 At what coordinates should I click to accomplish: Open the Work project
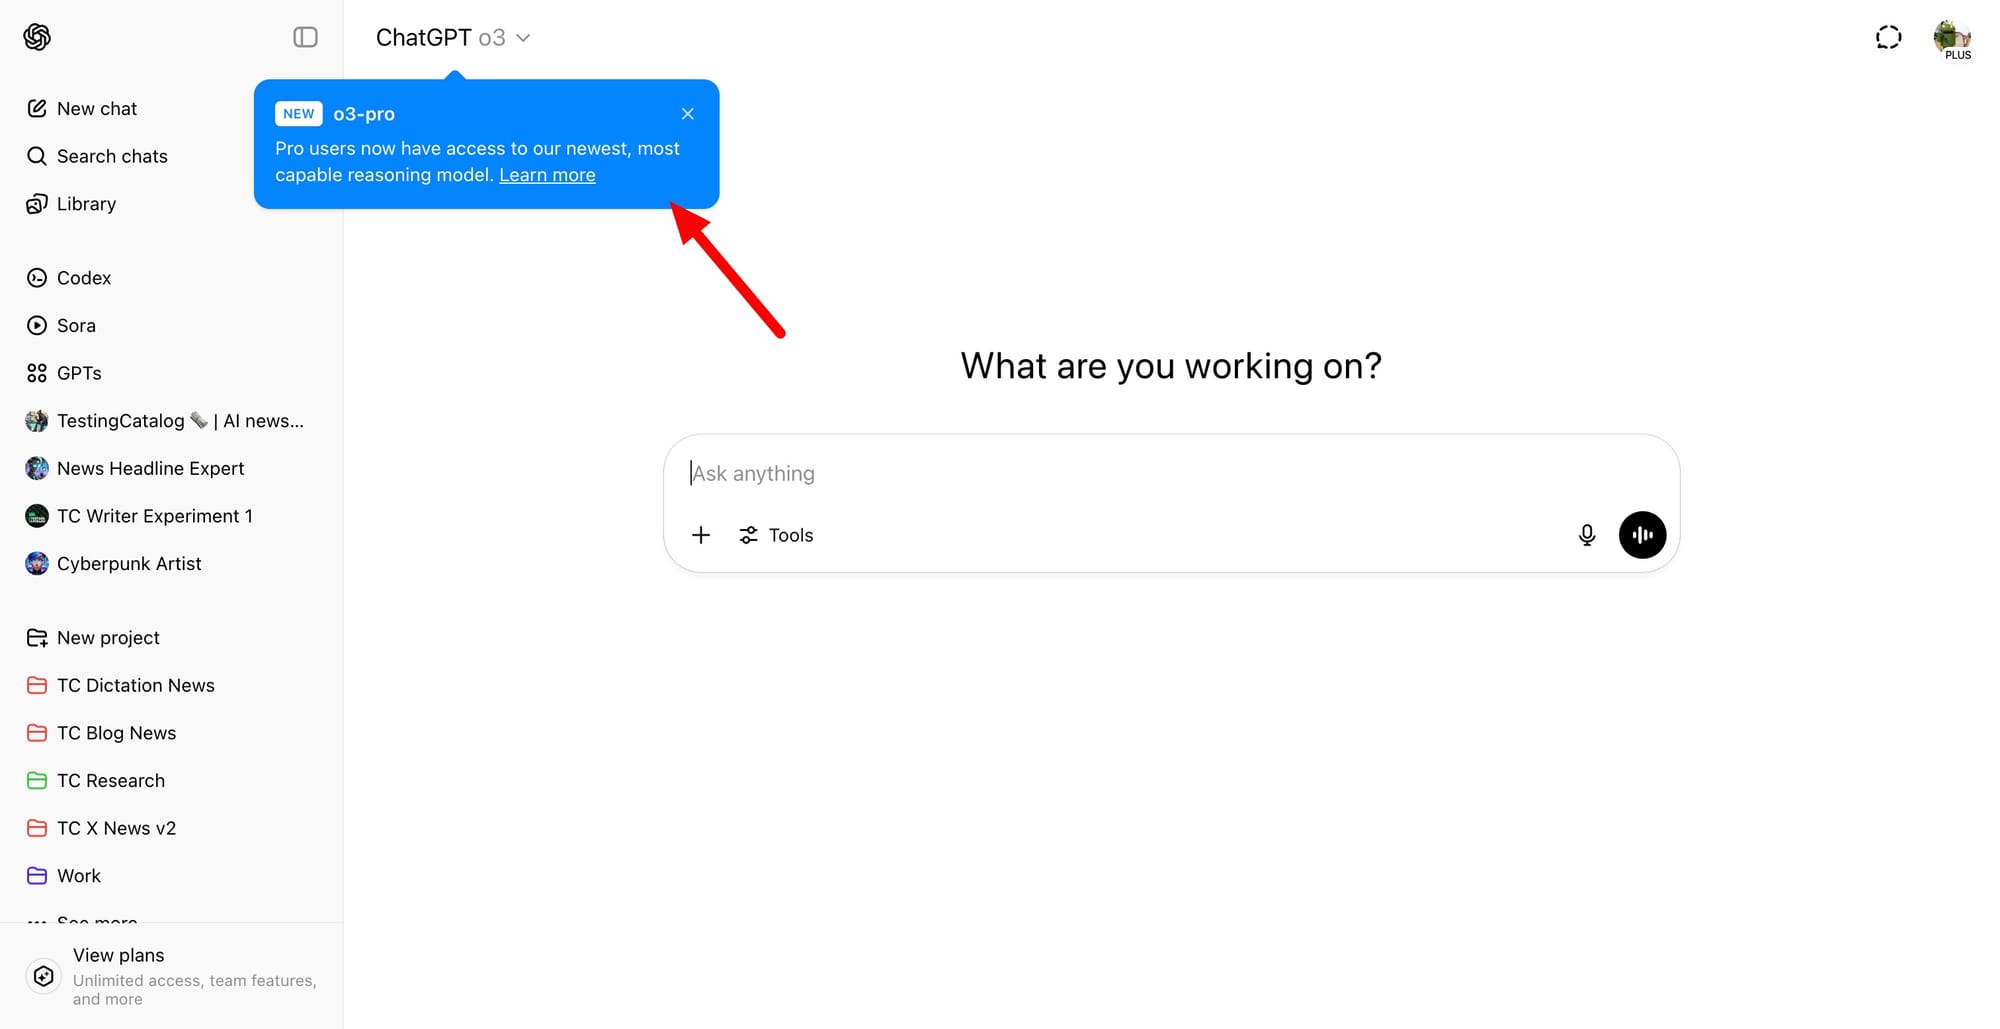click(172, 876)
